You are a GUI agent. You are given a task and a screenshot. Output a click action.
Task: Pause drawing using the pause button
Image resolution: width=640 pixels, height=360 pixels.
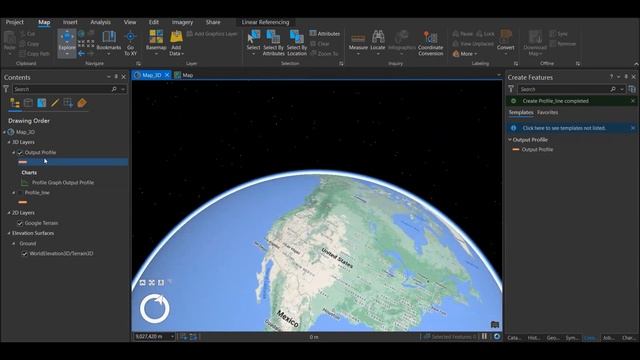coord(484,337)
